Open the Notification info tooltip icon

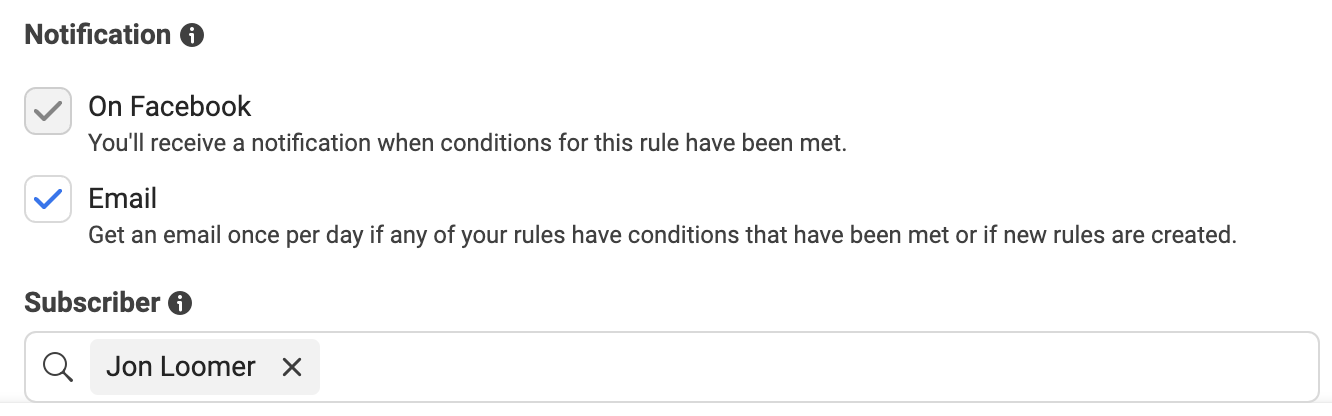191,36
